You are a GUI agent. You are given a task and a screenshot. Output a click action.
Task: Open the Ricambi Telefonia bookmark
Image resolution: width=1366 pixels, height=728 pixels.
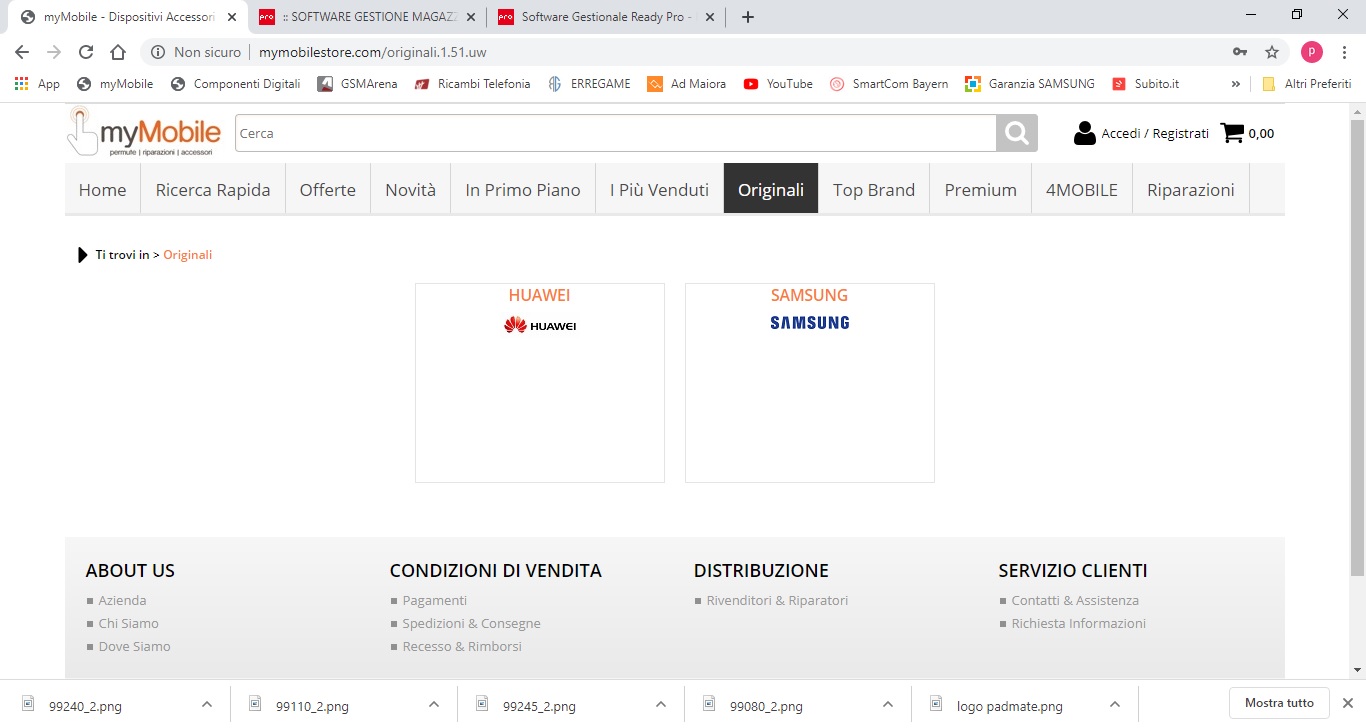472,84
